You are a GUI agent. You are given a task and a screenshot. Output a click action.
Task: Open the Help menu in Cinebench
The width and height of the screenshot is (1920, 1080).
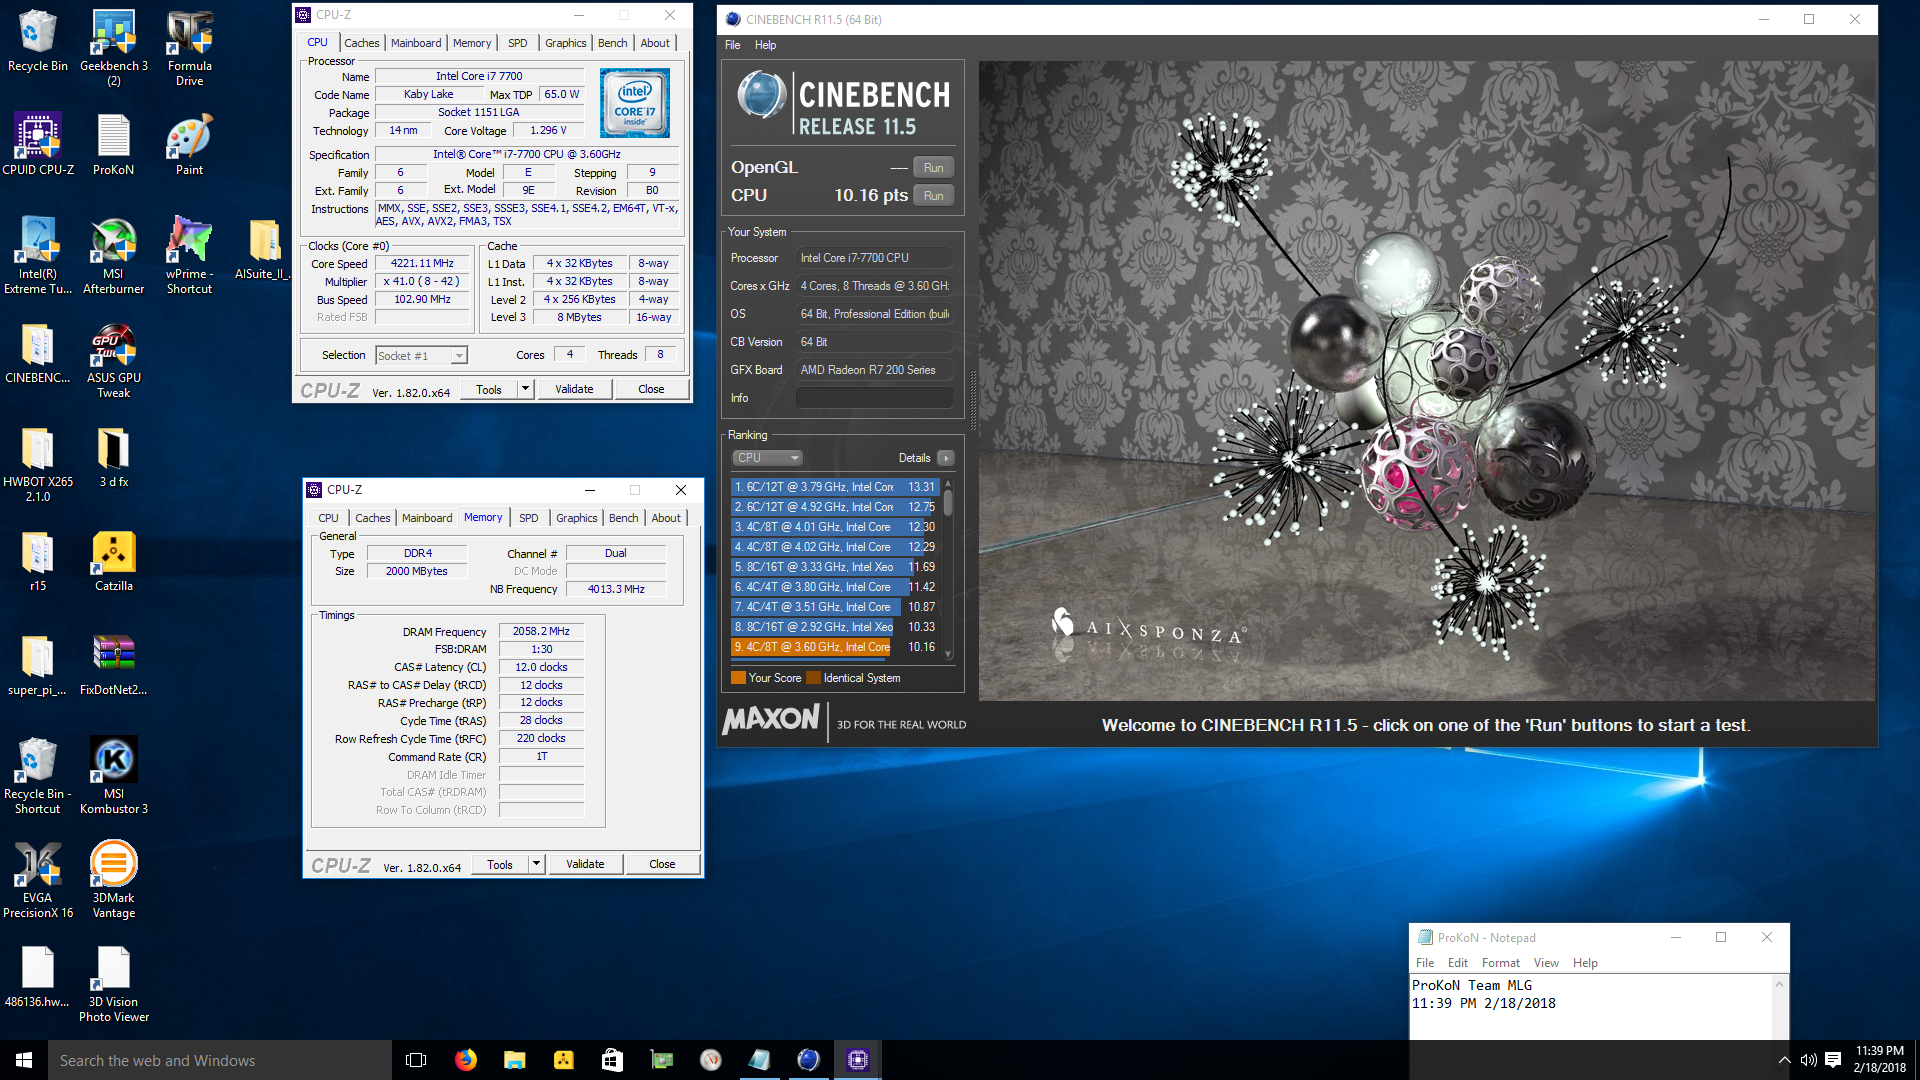765,45
